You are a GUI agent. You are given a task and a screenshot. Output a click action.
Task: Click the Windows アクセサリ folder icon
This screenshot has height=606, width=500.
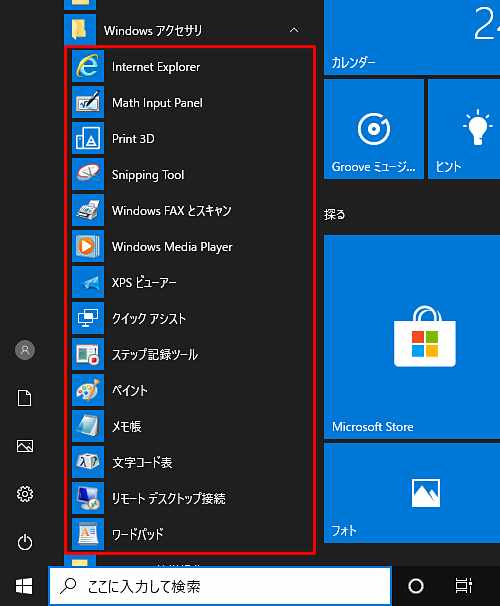click(80, 30)
